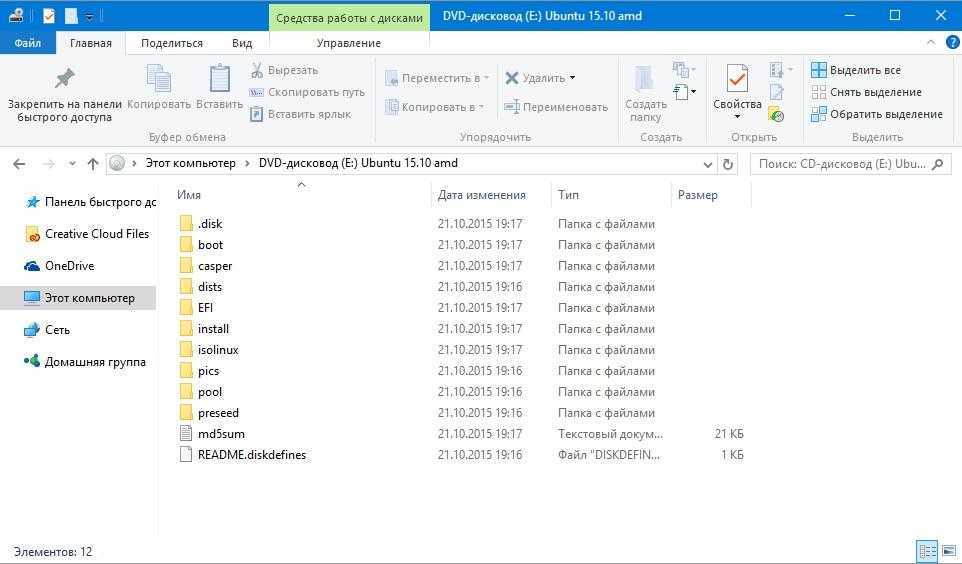Select the casper folder
The image size is (962, 564).
pos(215,266)
